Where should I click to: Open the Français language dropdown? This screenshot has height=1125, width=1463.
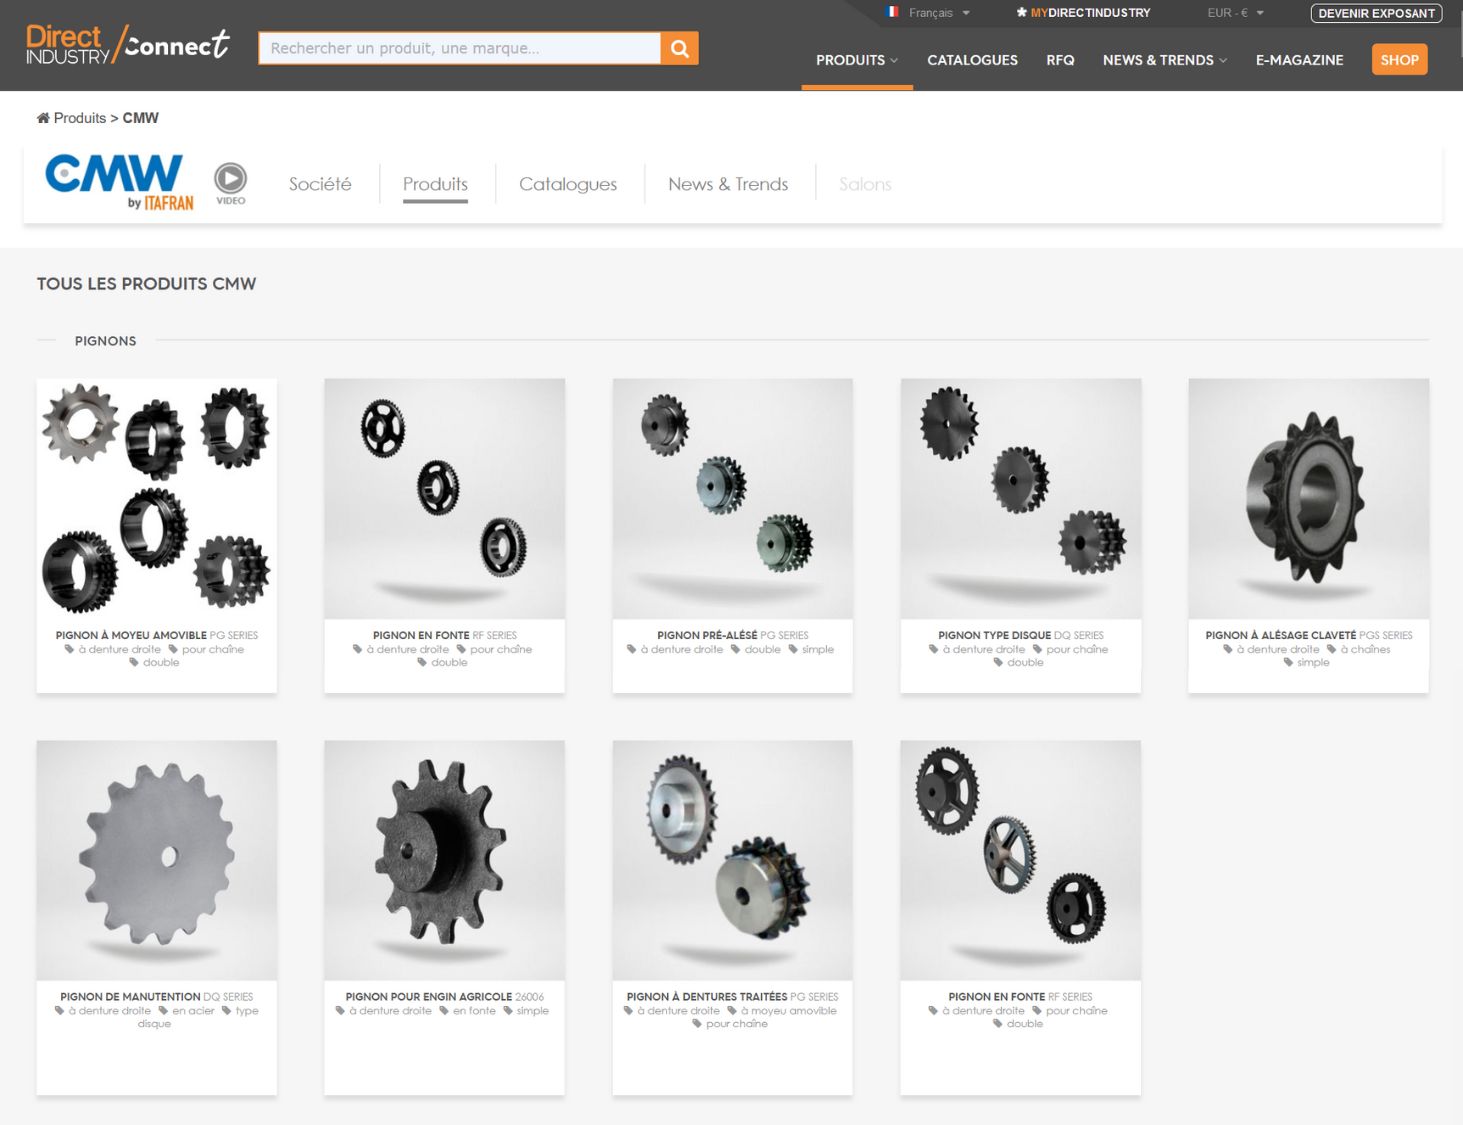pyautogui.click(x=938, y=13)
